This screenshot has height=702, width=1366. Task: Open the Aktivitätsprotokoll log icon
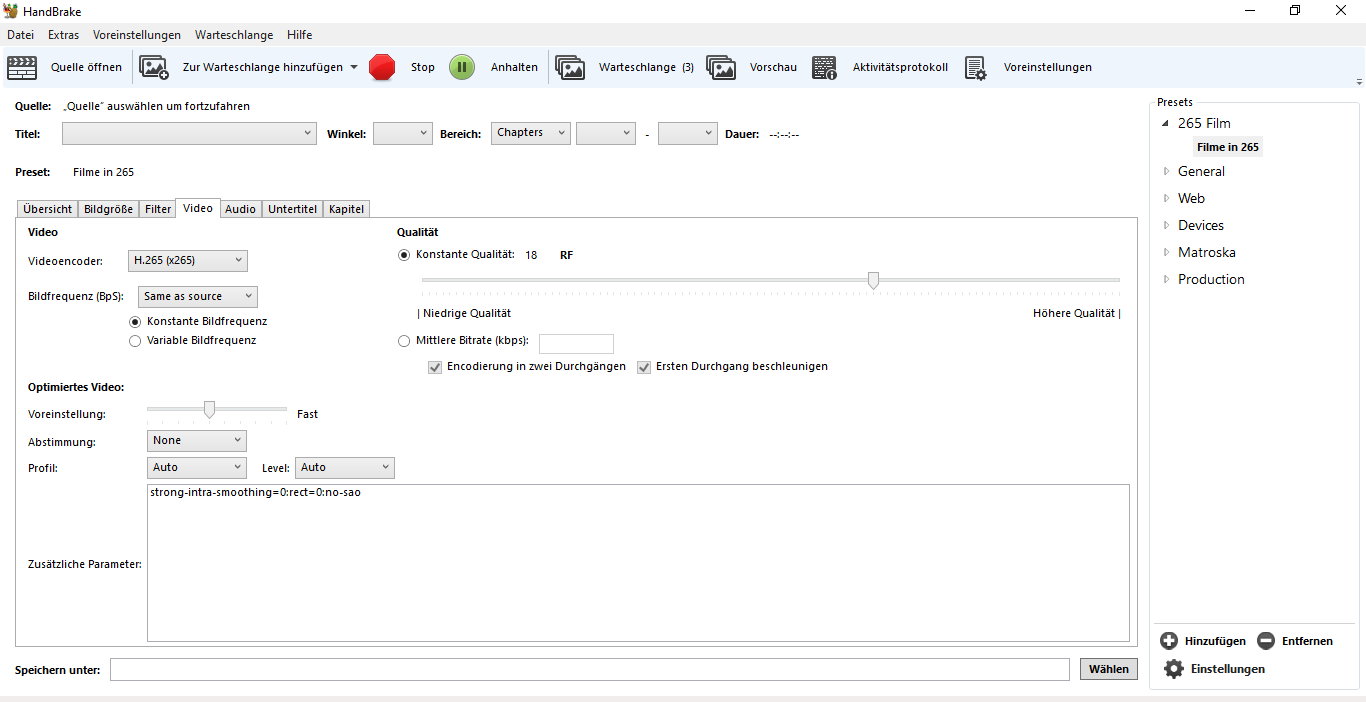tap(824, 68)
